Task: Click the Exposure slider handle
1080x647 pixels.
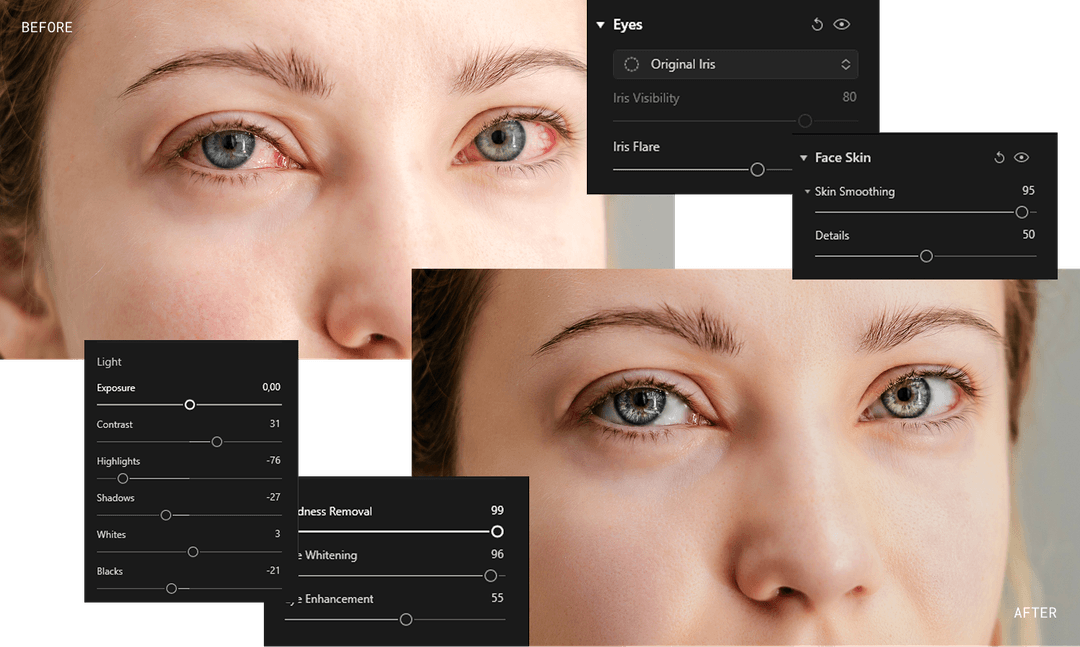Action: click(x=189, y=404)
